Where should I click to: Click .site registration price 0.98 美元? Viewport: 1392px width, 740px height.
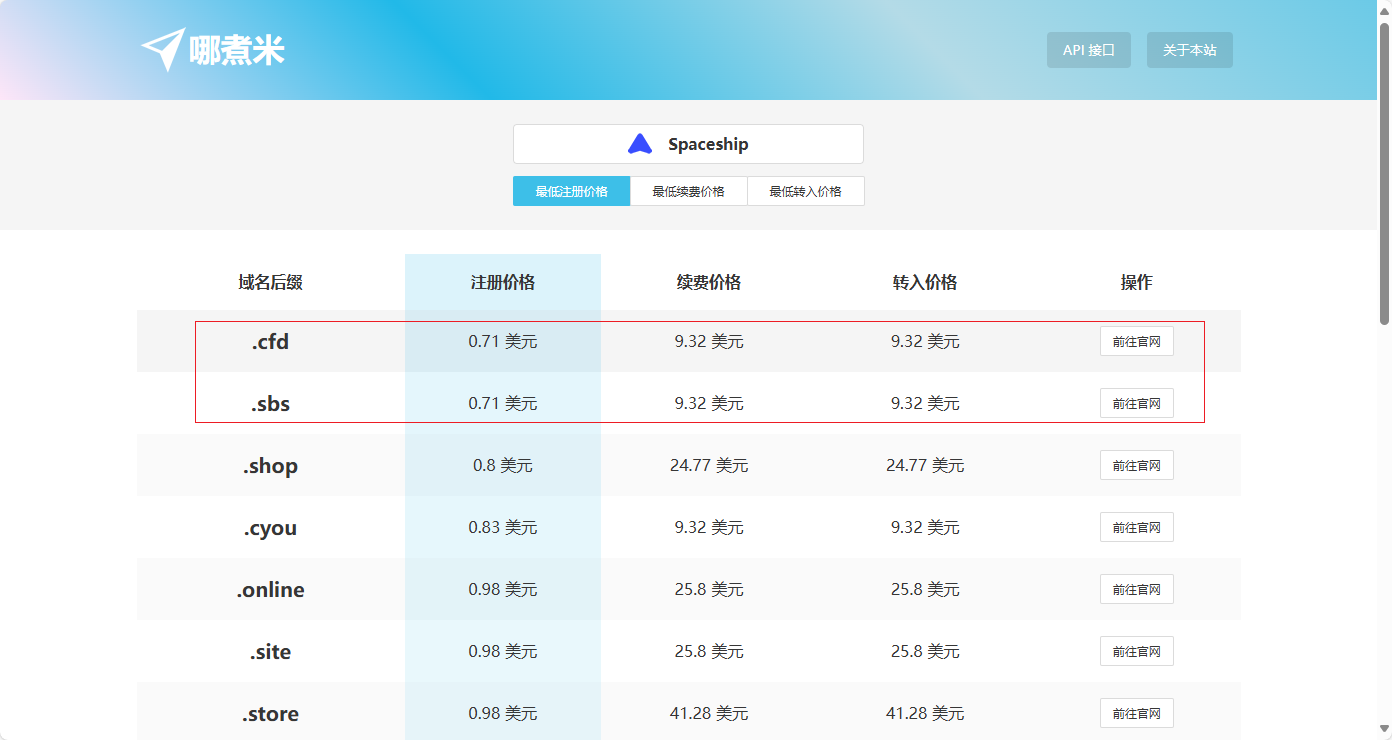(503, 651)
